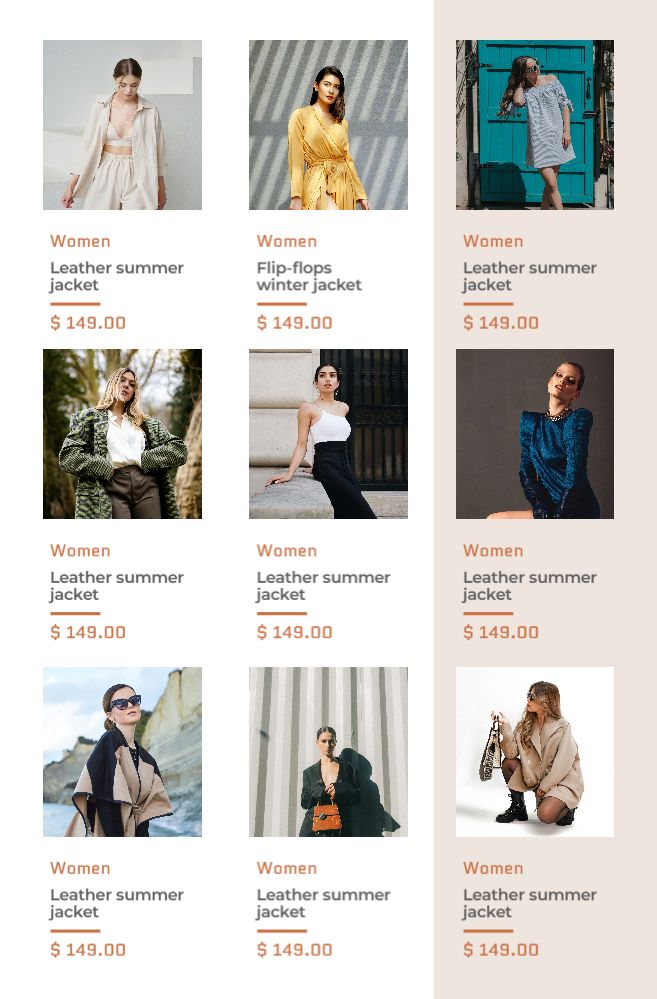
Task: Open the orange handbag model photo
Action: click(328, 752)
